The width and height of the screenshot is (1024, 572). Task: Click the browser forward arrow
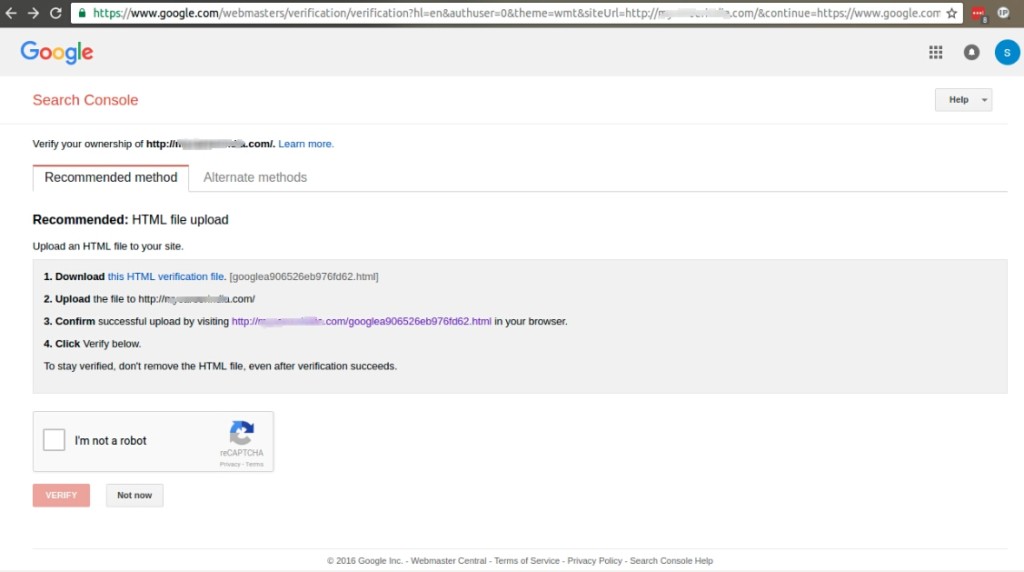[x=34, y=14]
